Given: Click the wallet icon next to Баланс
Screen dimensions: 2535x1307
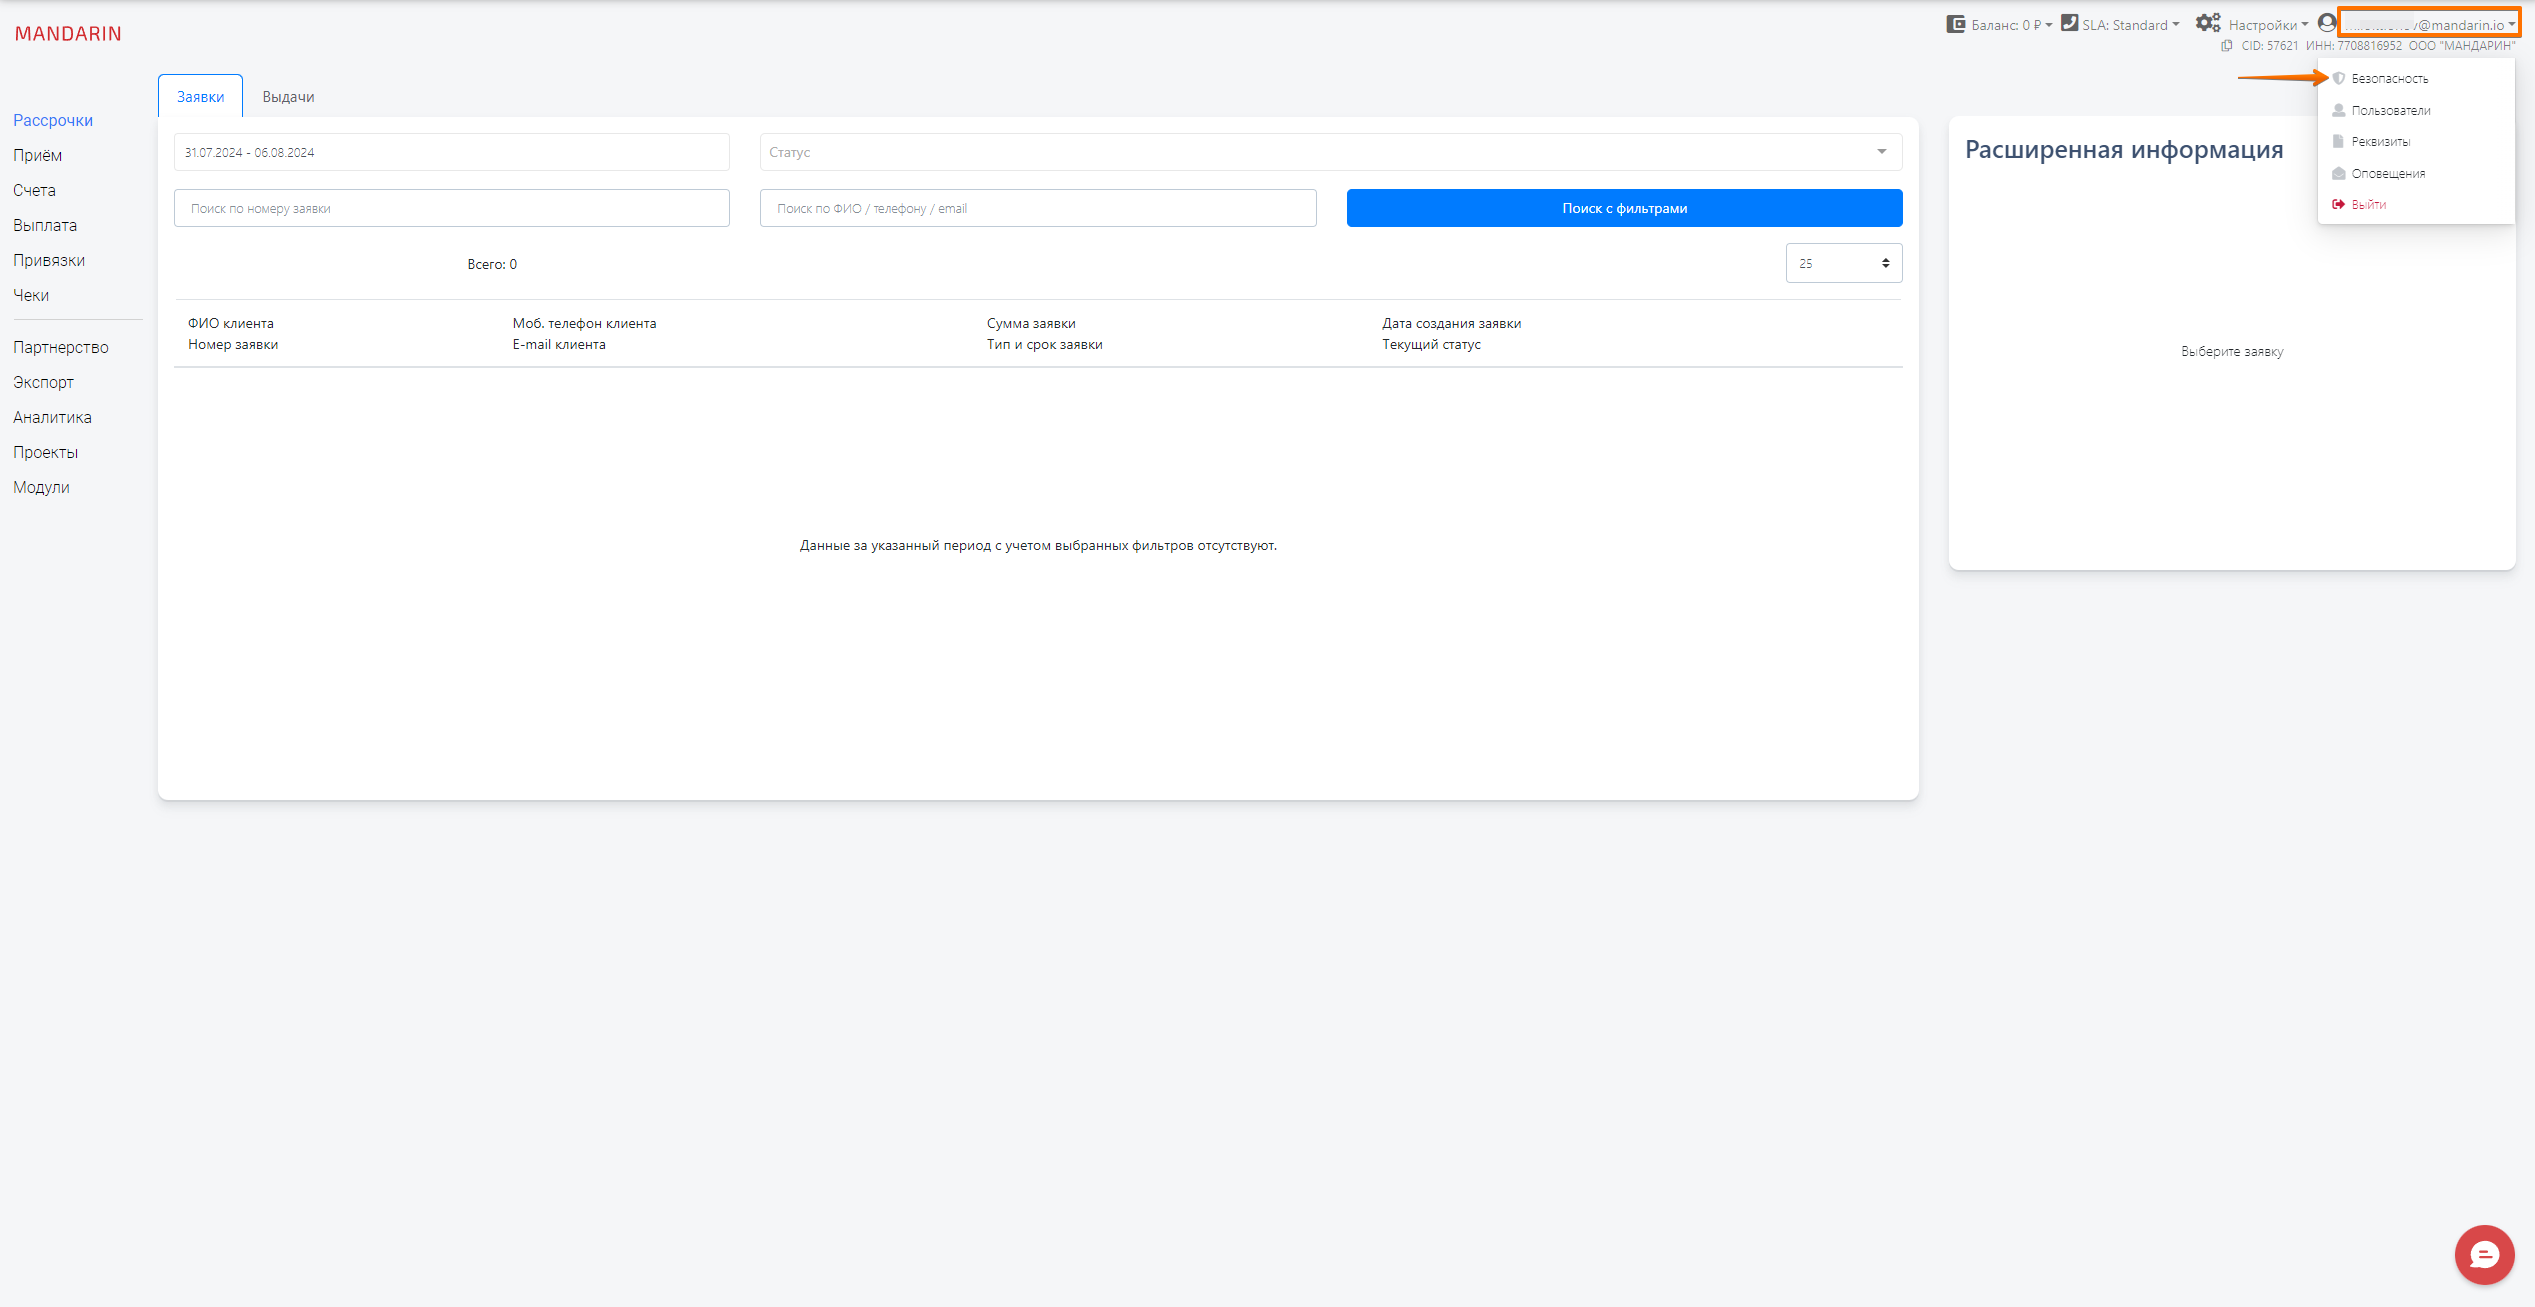Looking at the screenshot, I should click(1955, 24).
